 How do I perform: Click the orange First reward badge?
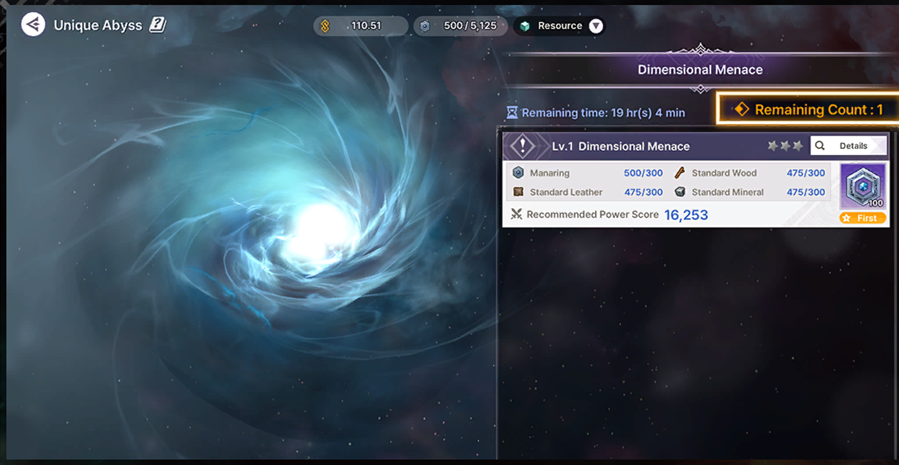(862, 218)
